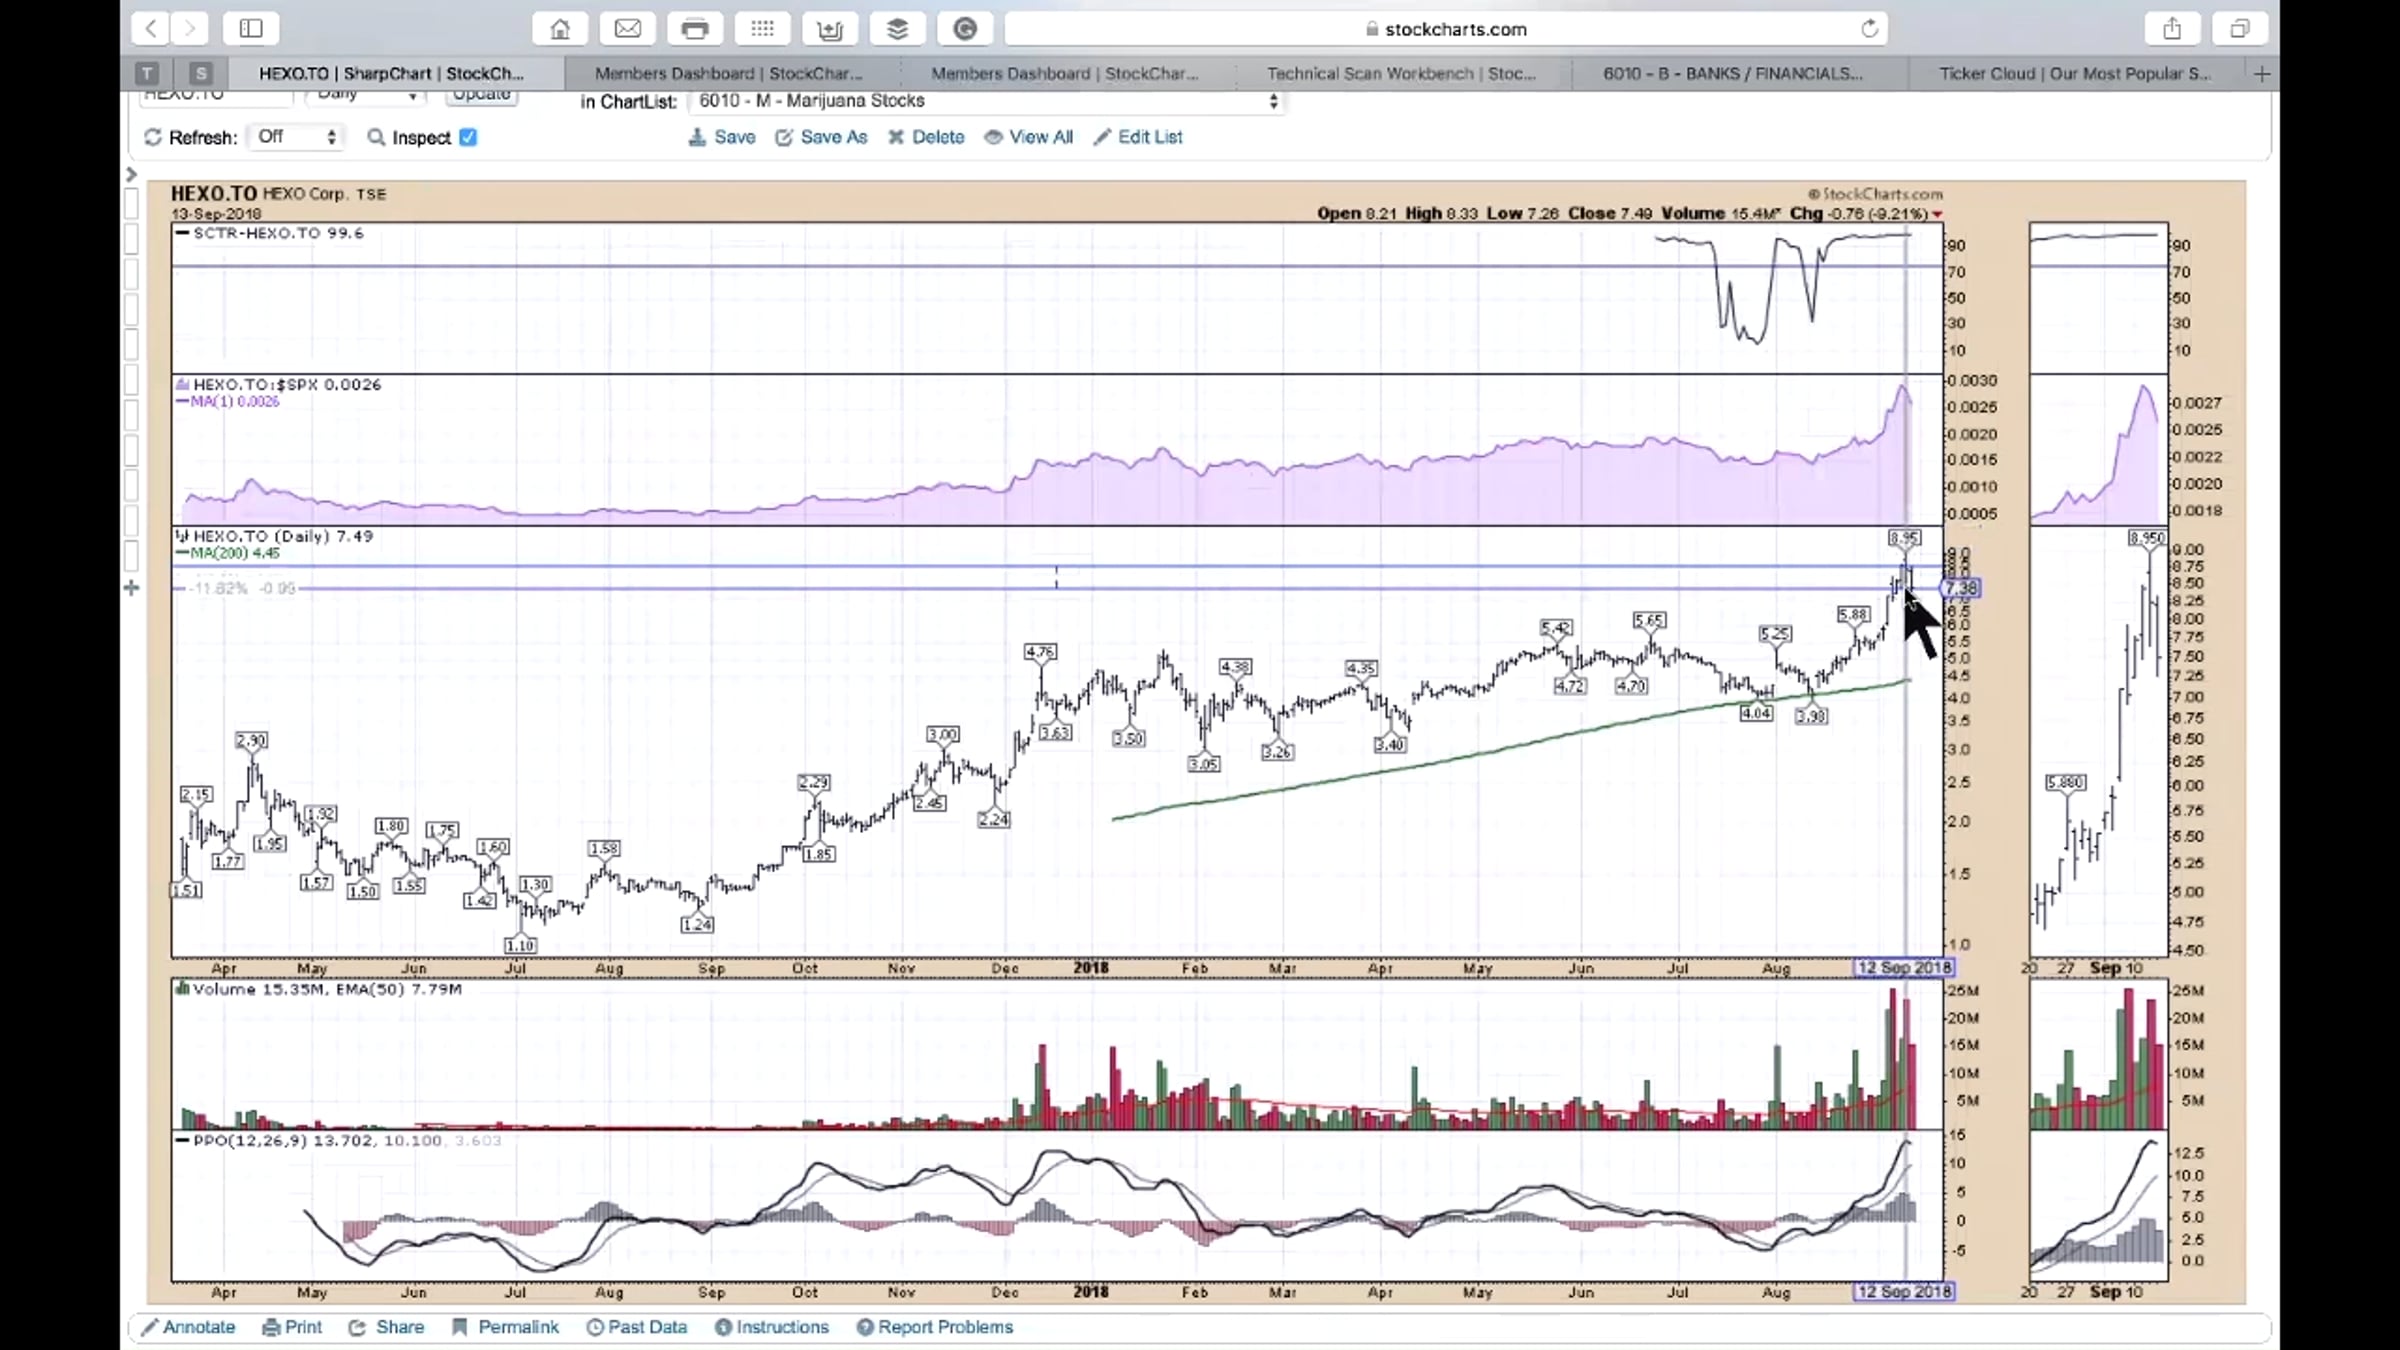Open a new browser tab

2262,74
